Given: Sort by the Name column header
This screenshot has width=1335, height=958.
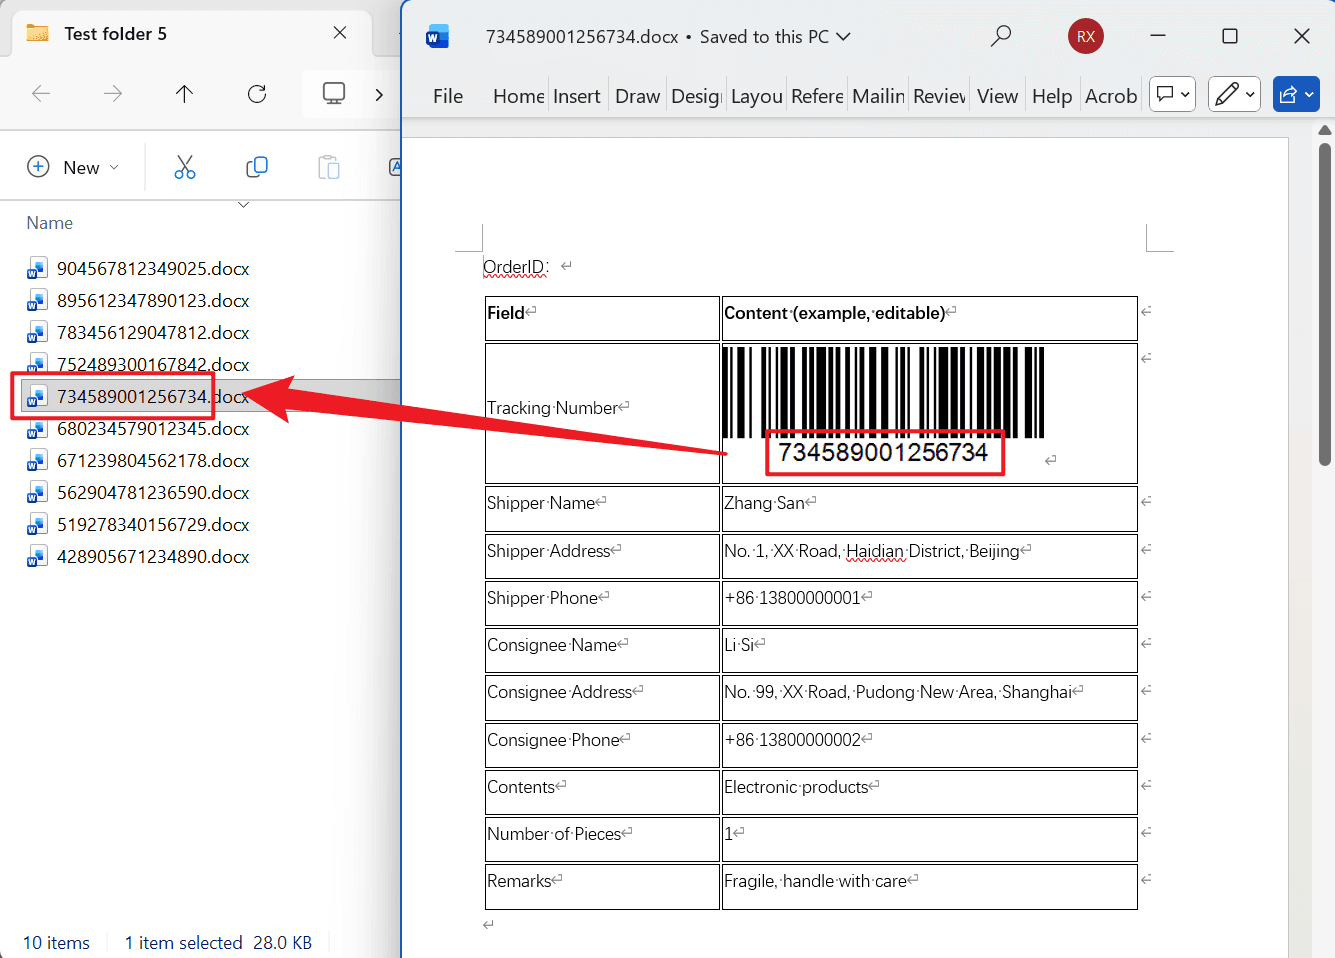Looking at the screenshot, I should click(x=50, y=223).
